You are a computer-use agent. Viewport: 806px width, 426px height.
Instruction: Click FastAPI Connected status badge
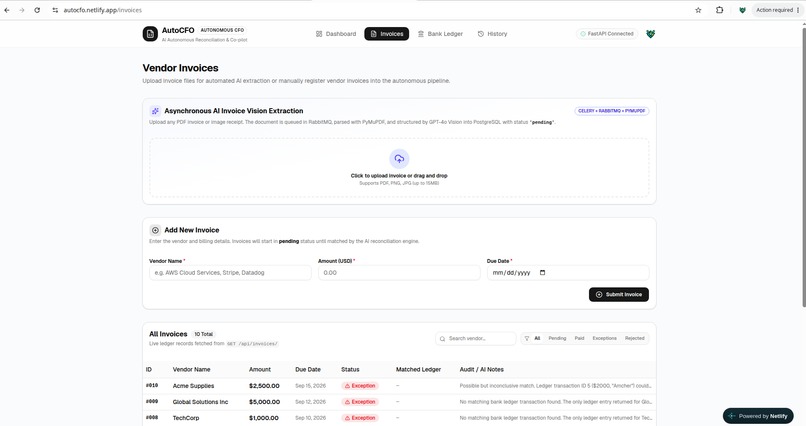pos(607,34)
